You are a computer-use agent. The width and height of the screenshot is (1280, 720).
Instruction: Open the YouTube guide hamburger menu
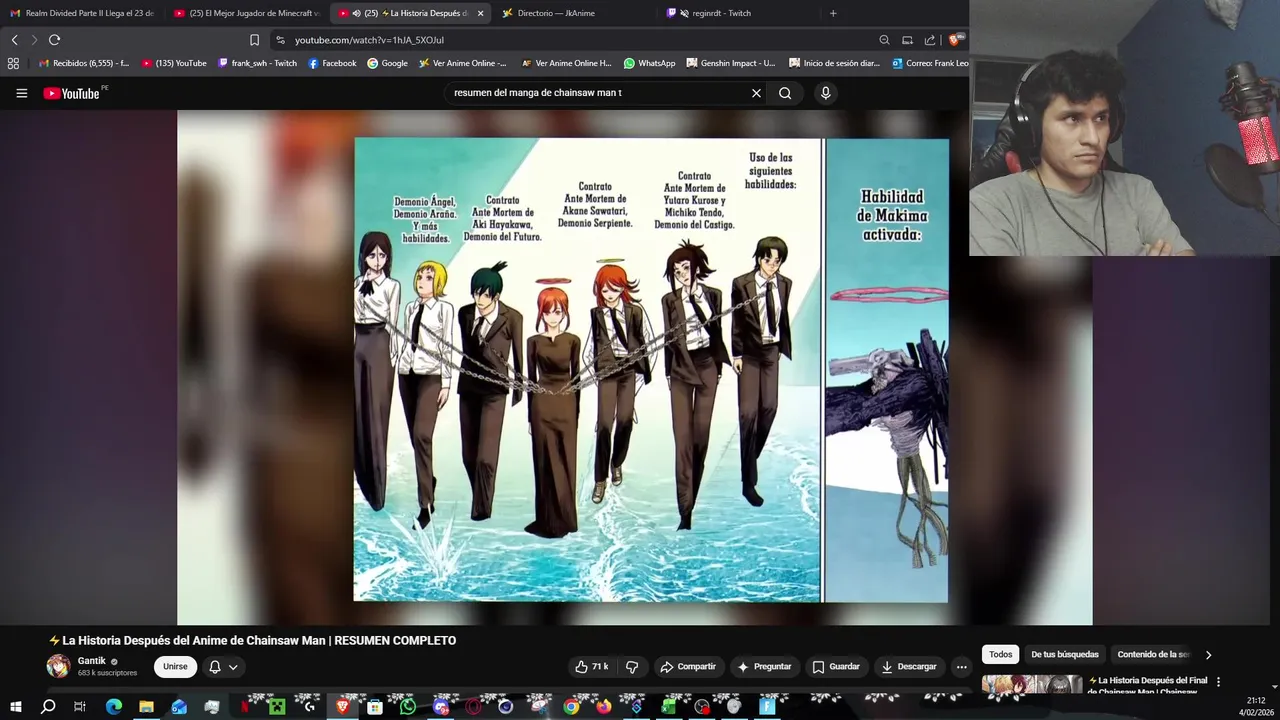click(21, 93)
